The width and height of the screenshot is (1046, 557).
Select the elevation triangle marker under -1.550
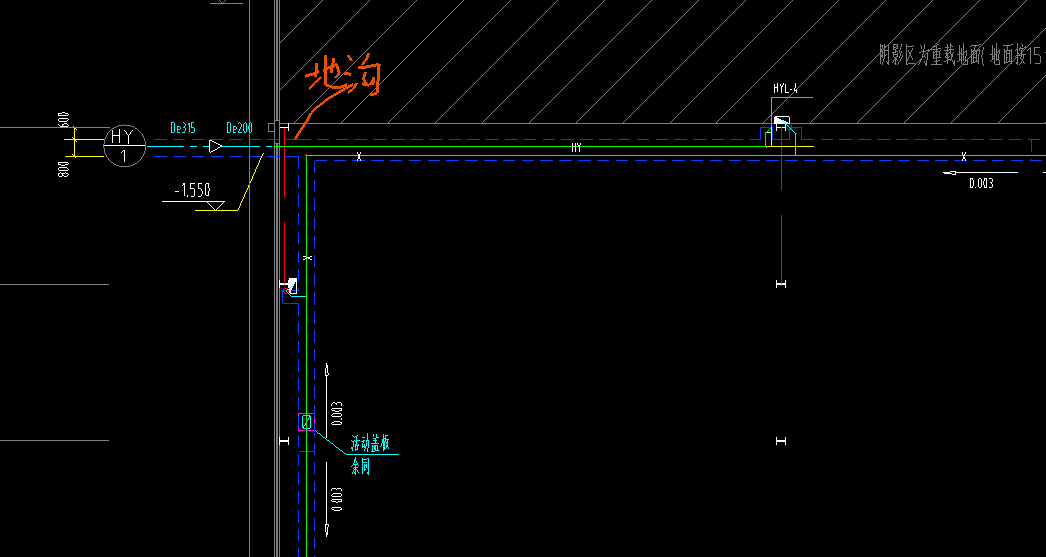click(x=215, y=205)
